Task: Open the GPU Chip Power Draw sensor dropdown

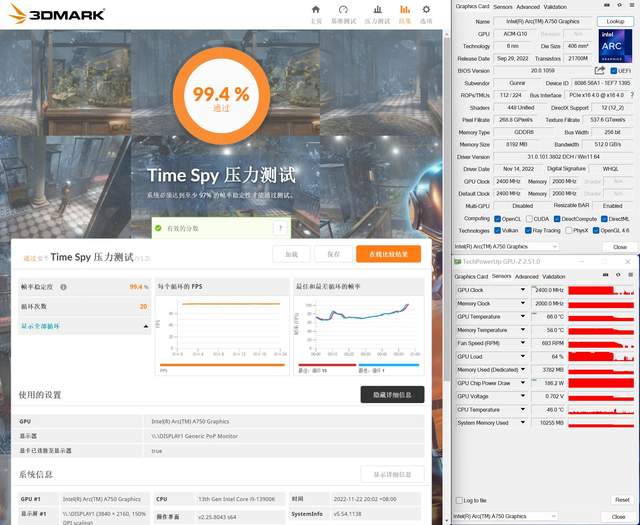Action: click(x=523, y=383)
